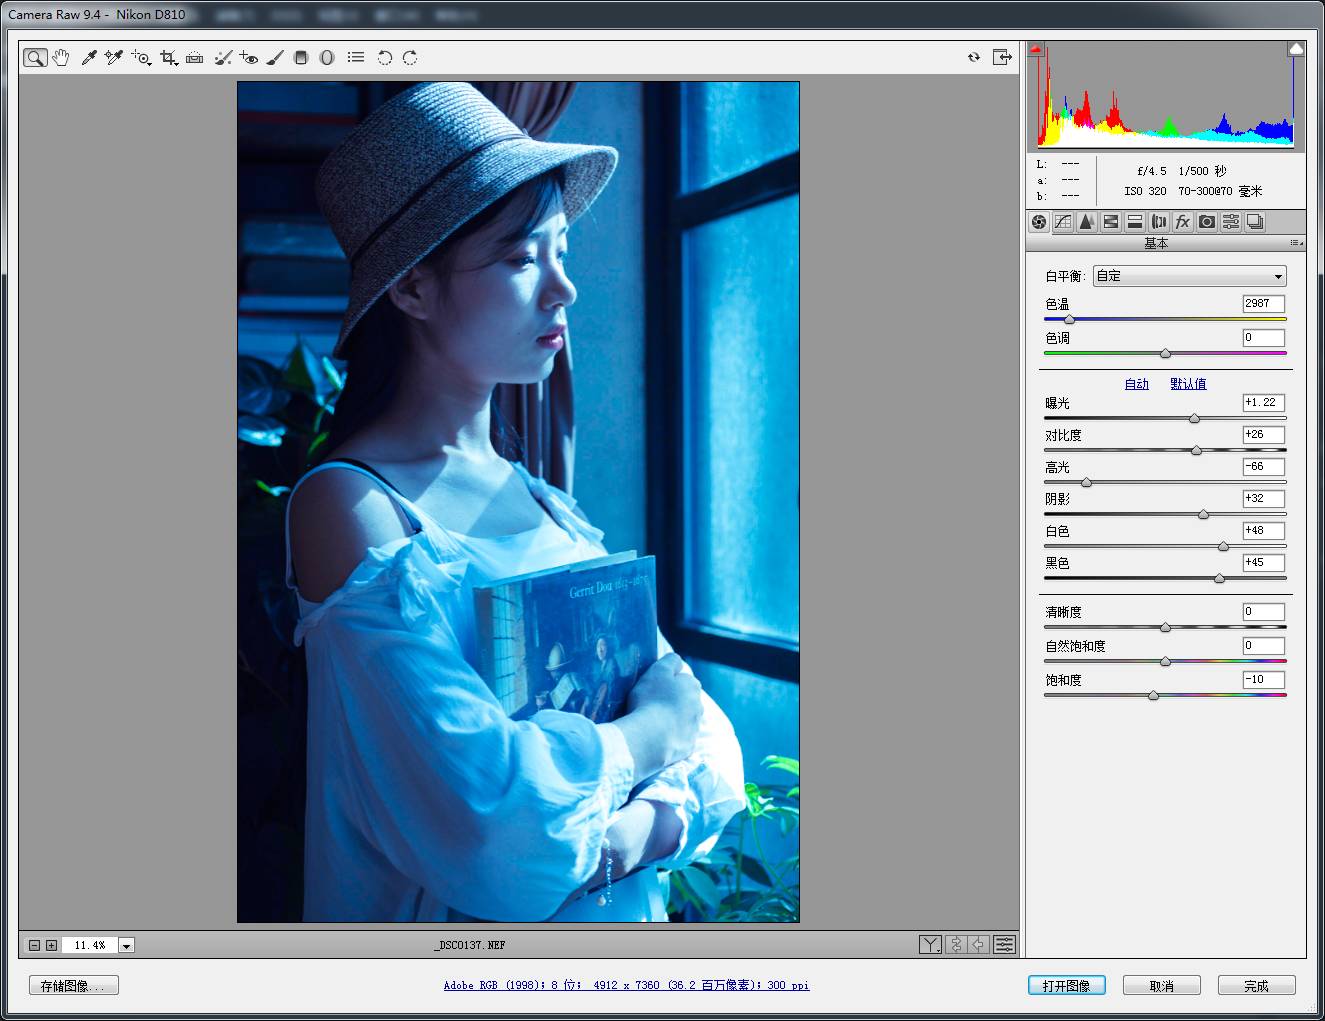Click the 打开图像 button
1325x1021 pixels.
coord(1066,986)
